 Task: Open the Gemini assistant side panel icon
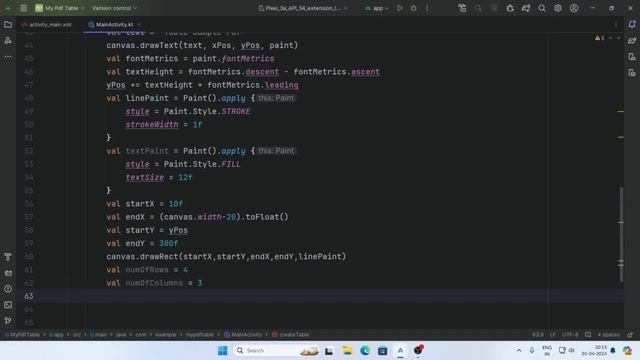[632, 40]
